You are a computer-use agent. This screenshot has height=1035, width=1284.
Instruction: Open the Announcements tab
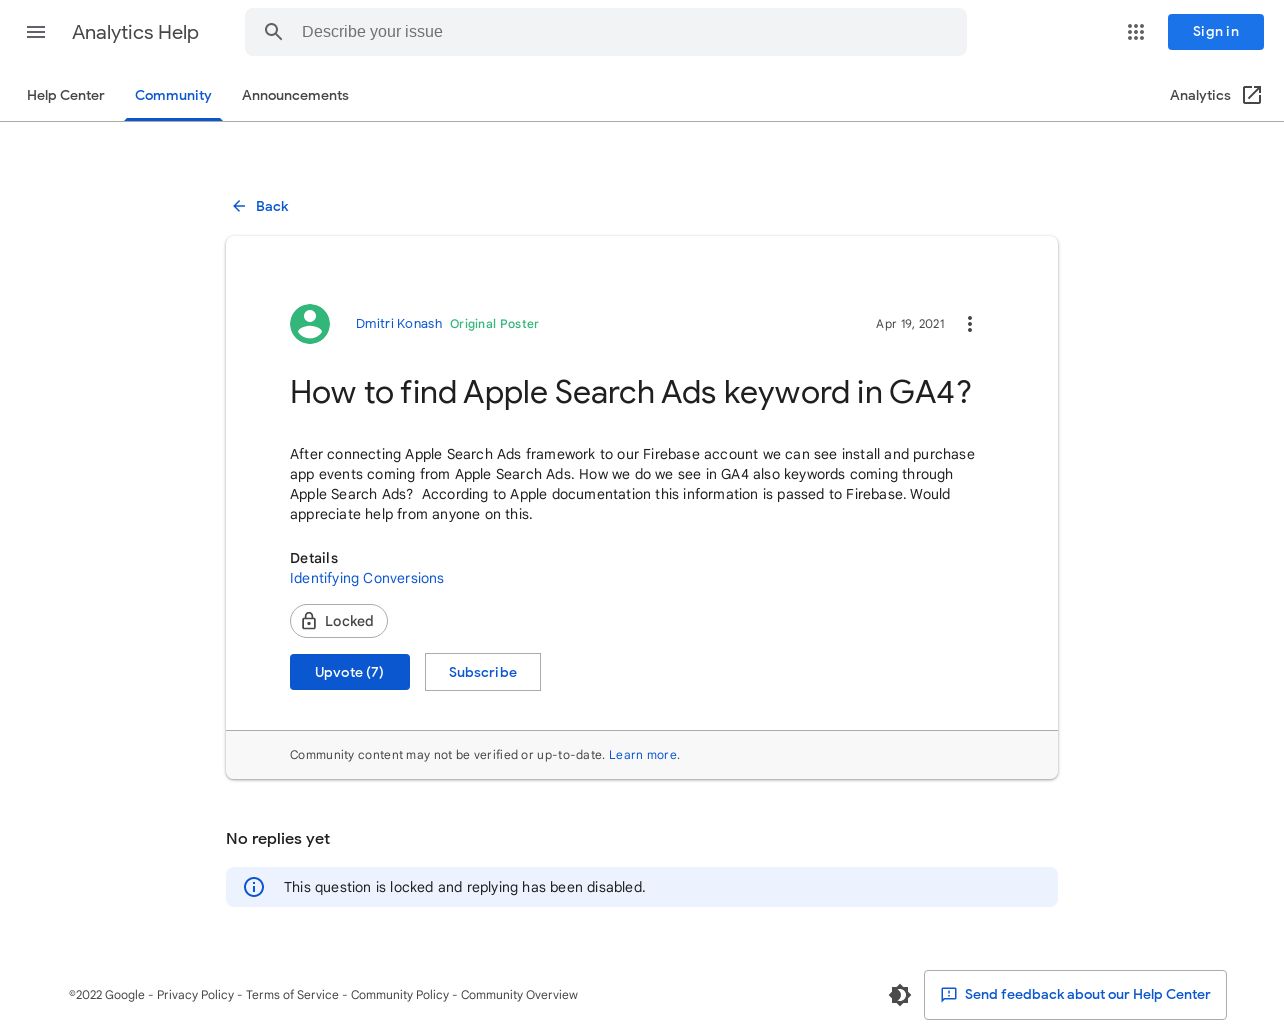295,95
